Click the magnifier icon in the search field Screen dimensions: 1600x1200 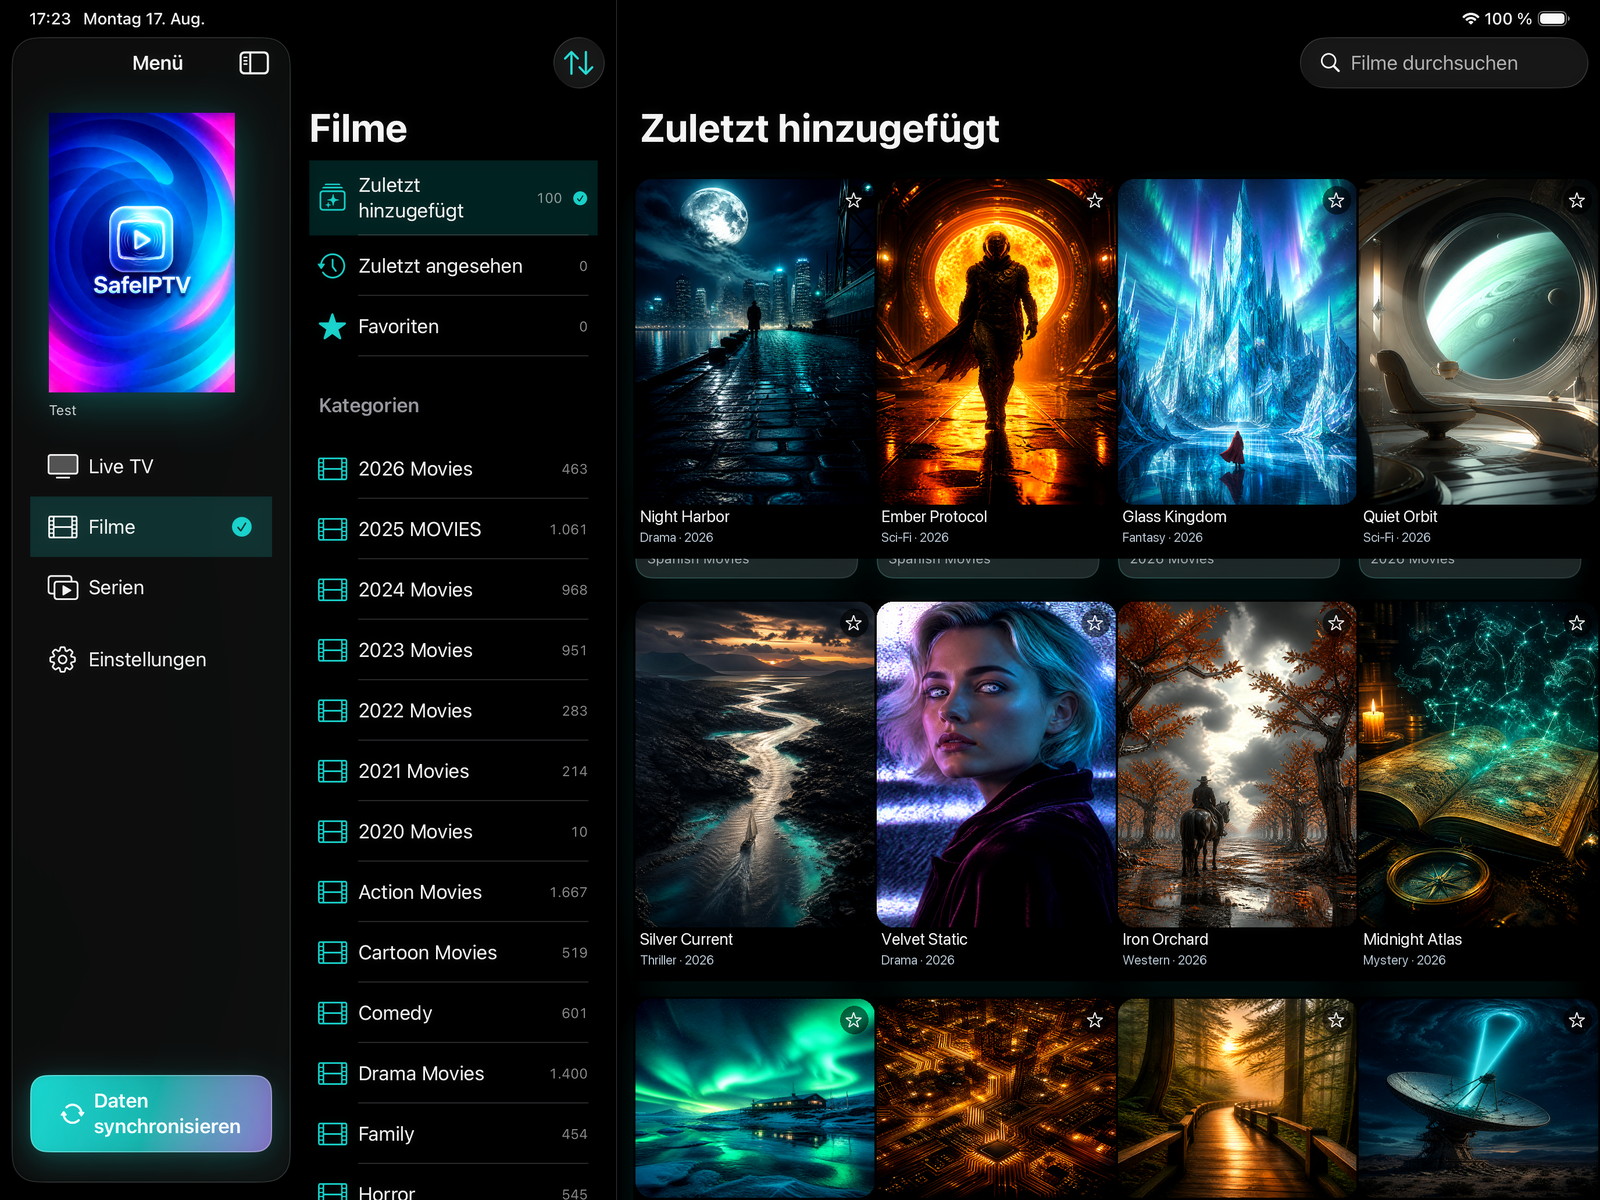tap(1330, 63)
